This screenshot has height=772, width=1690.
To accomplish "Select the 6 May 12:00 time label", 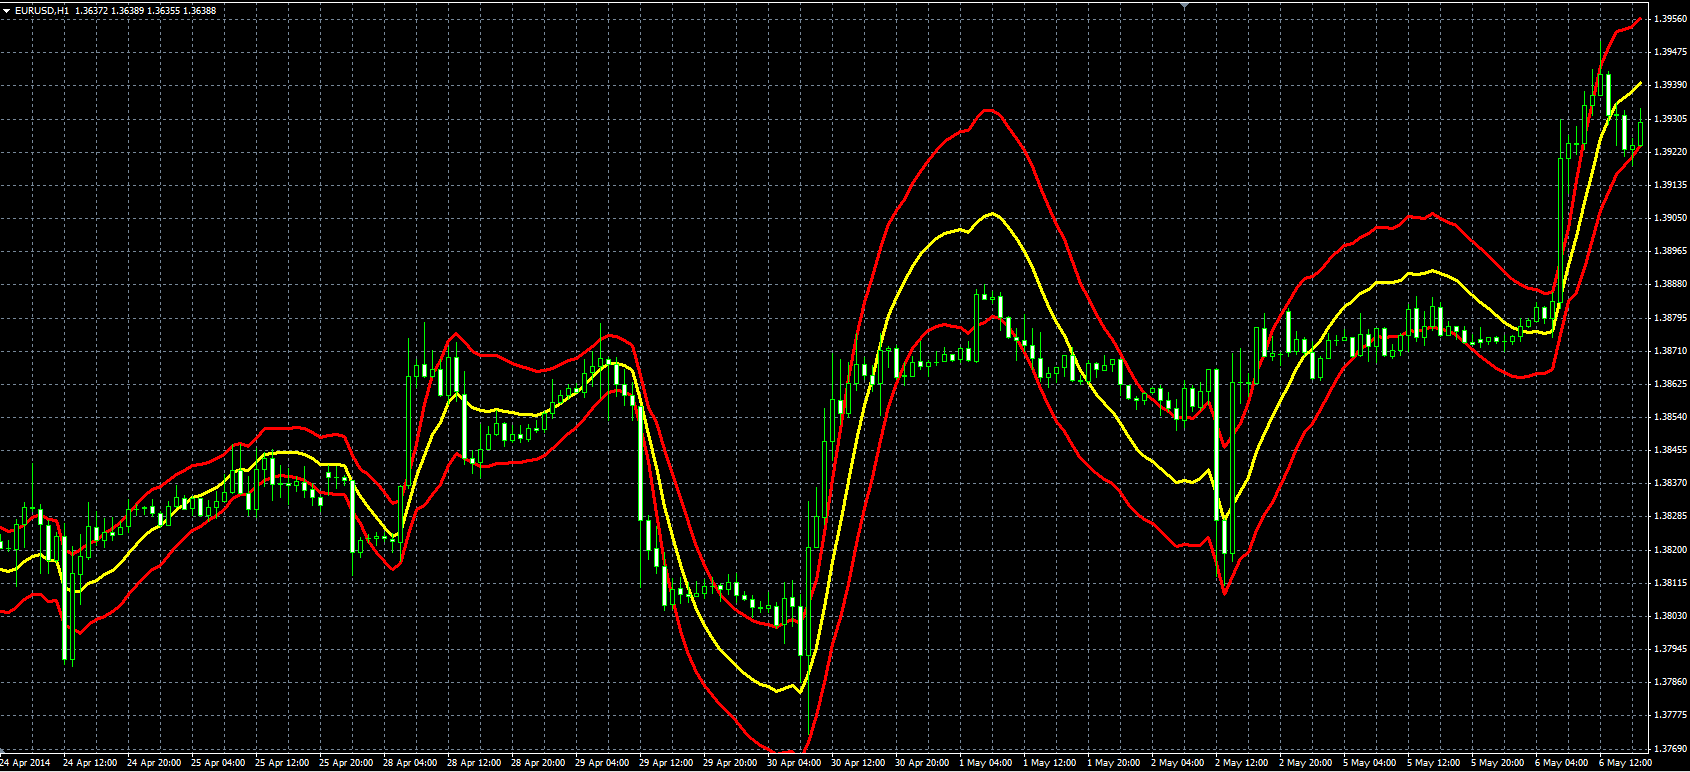I will pyautogui.click(x=1625, y=763).
